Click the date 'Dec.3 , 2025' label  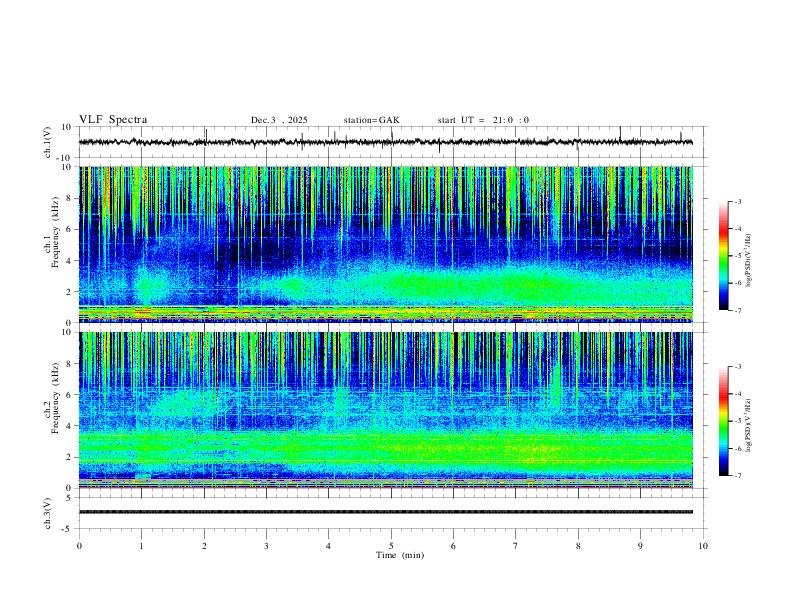(x=279, y=120)
